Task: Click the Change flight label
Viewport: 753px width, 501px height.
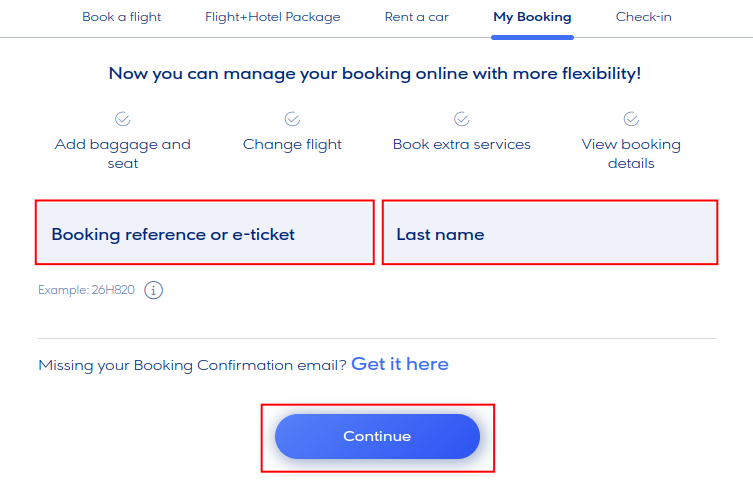Action: pos(292,144)
